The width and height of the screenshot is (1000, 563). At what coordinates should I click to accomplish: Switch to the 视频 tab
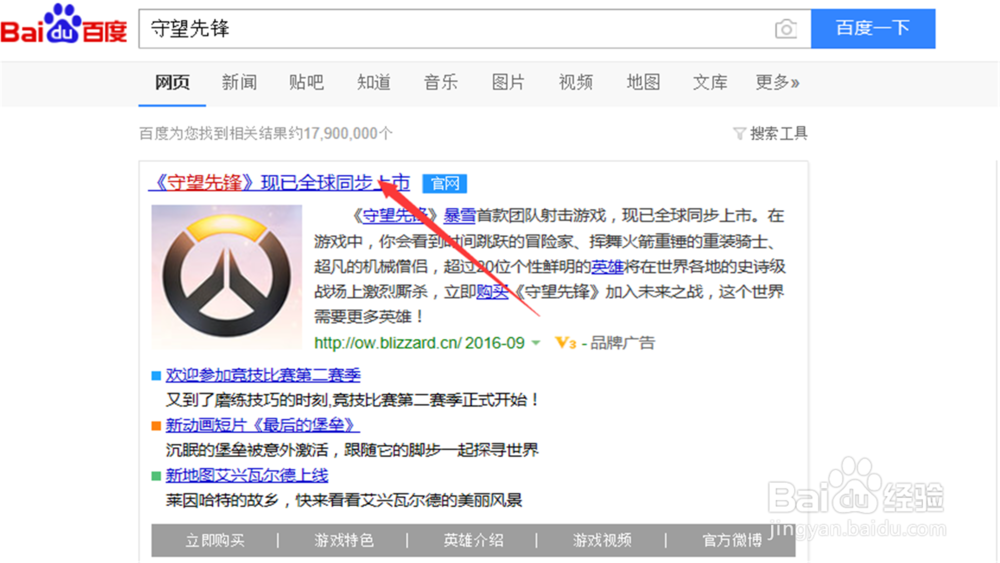point(575,82)
